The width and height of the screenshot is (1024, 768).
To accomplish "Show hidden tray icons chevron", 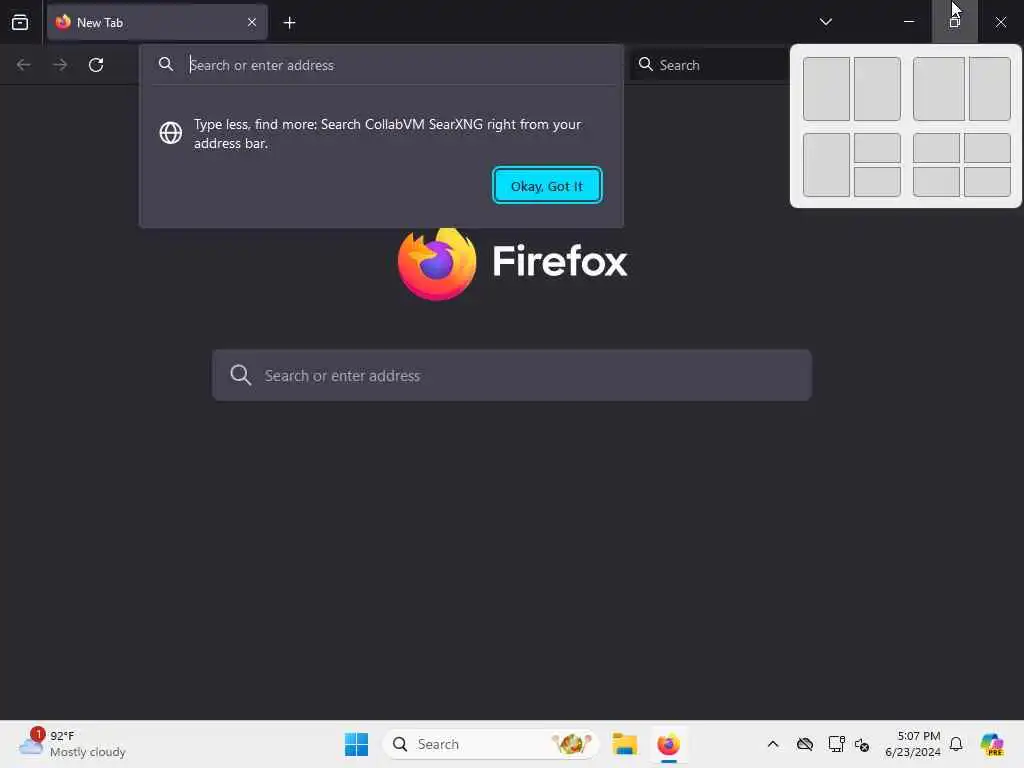I will click(773, 744).
